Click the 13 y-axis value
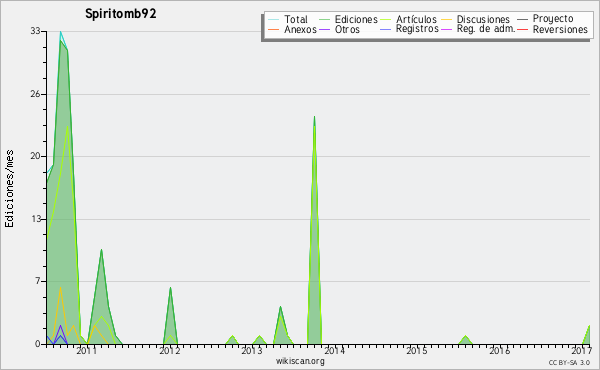The width and height of the screenshot is (600, 370). coord(36,219)
